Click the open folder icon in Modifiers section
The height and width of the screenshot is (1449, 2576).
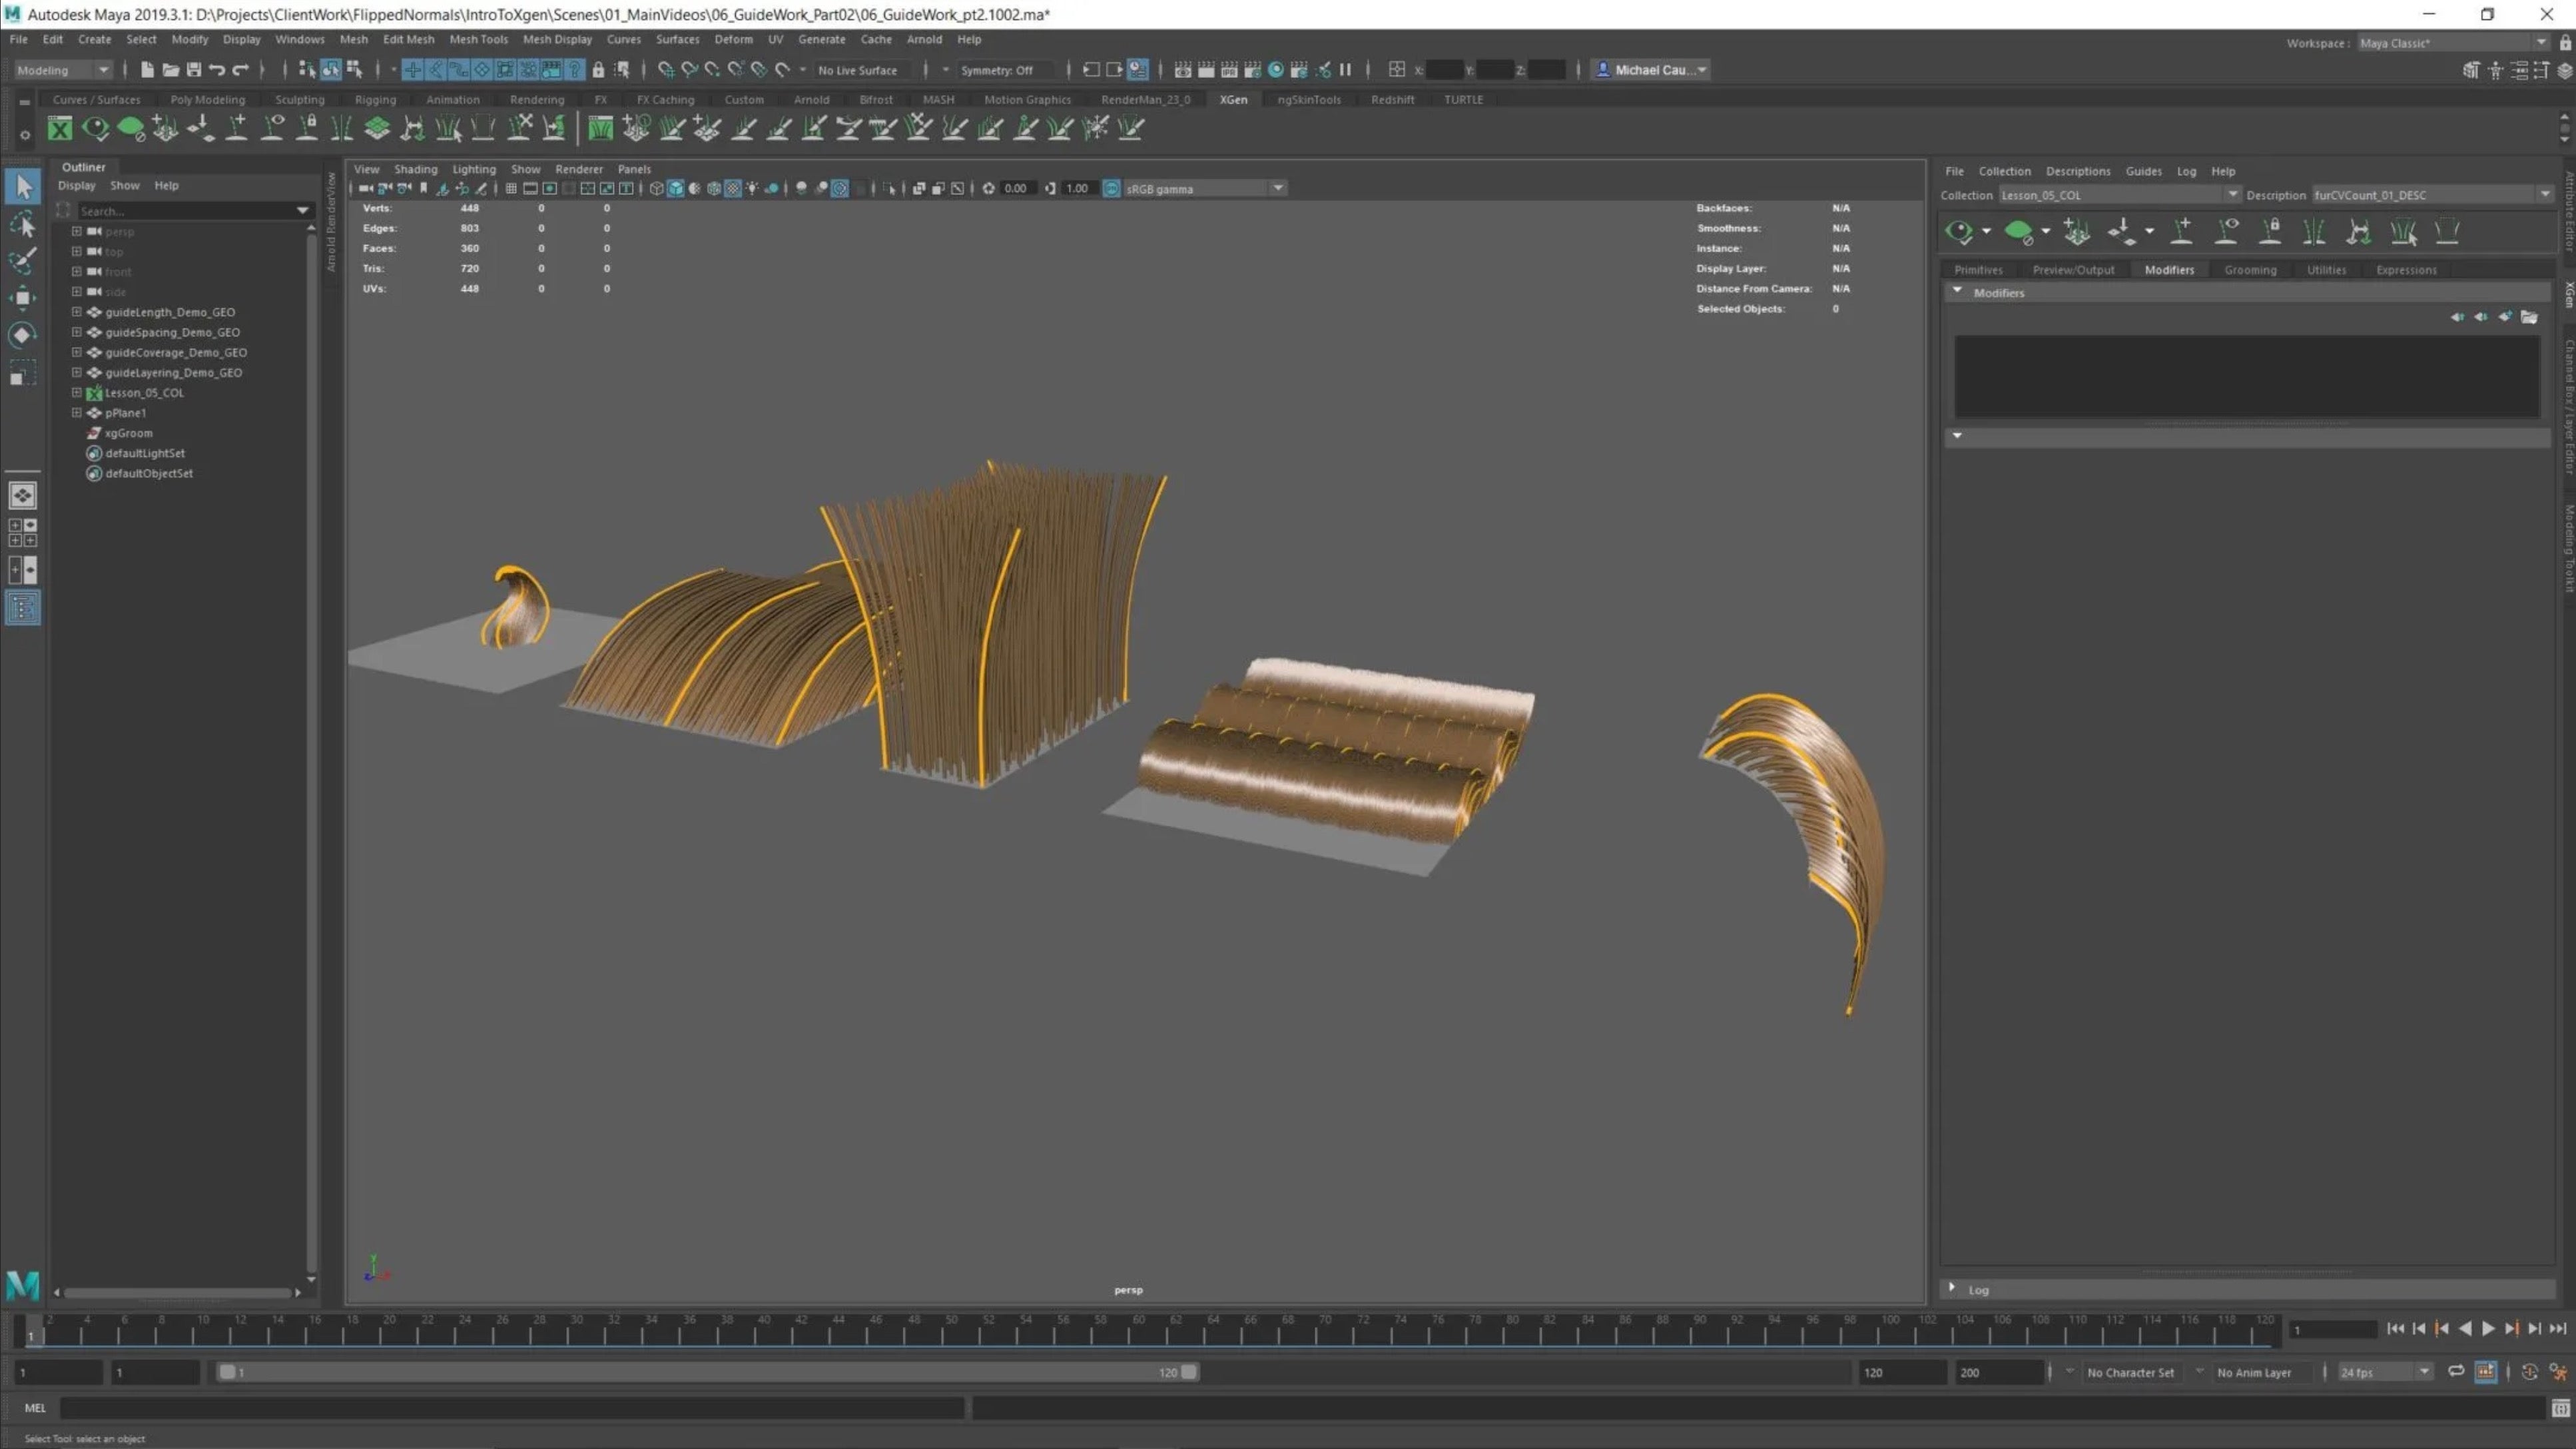[x=2529, y=317]
